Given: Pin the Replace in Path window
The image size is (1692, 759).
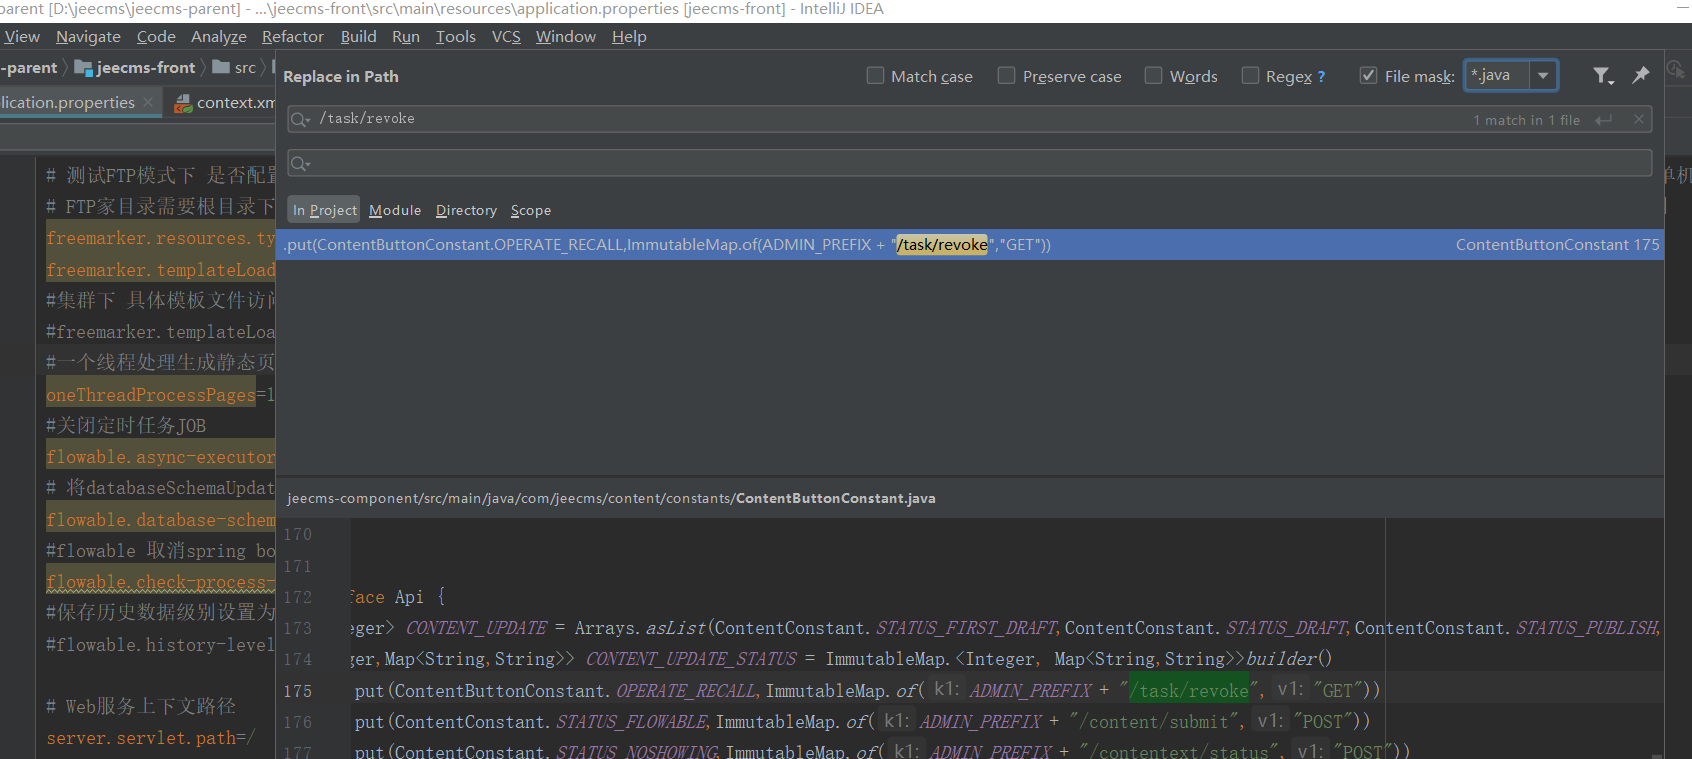Looking at the screenshot, I should pos(1641,75).
